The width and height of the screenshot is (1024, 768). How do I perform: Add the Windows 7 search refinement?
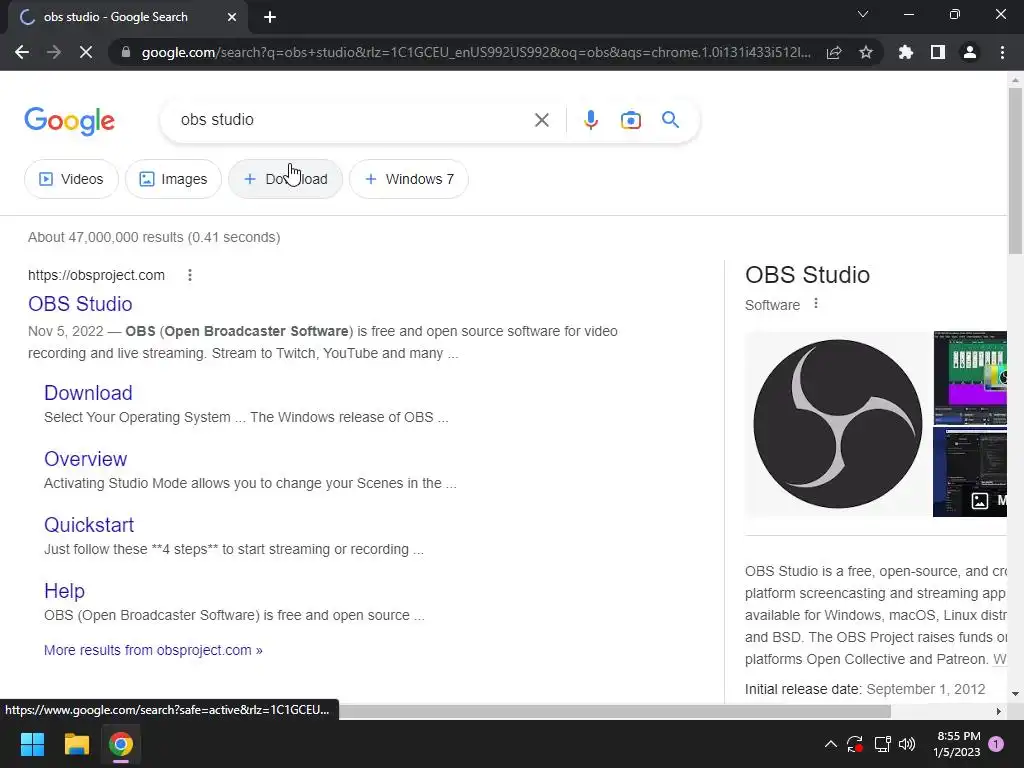tap(409, 179)
